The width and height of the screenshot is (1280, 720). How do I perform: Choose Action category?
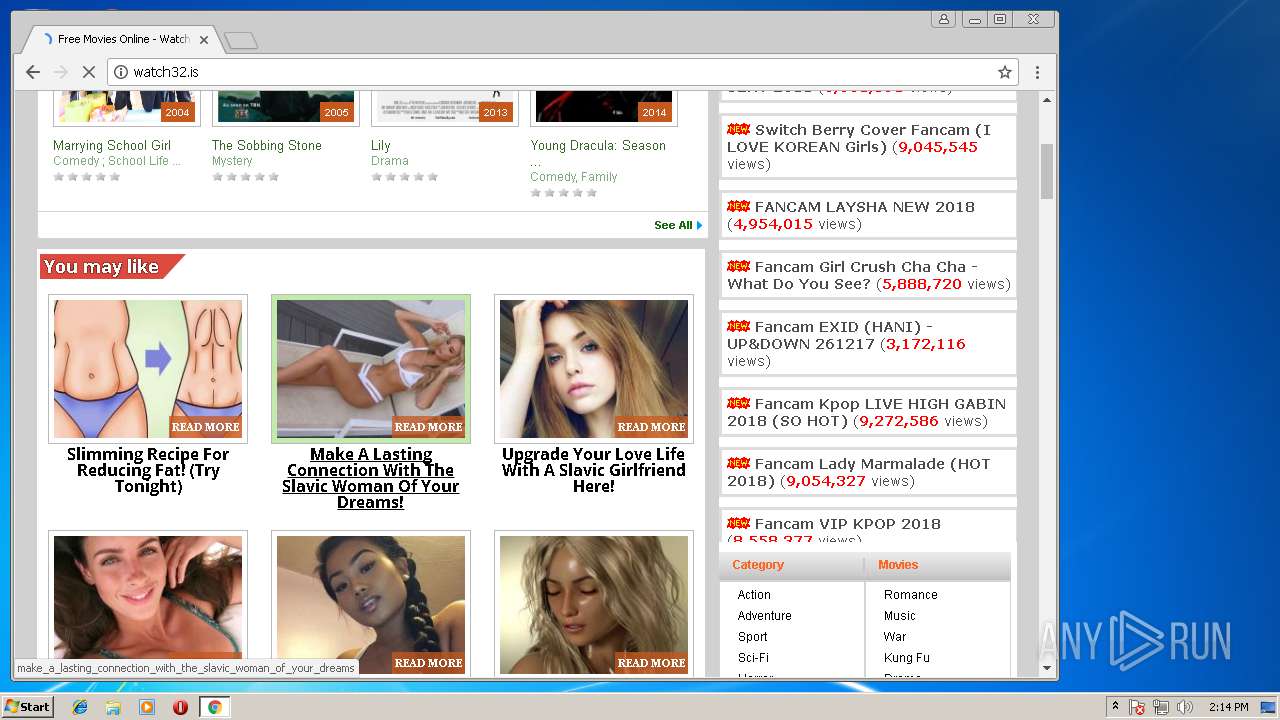tap(754, 595)
